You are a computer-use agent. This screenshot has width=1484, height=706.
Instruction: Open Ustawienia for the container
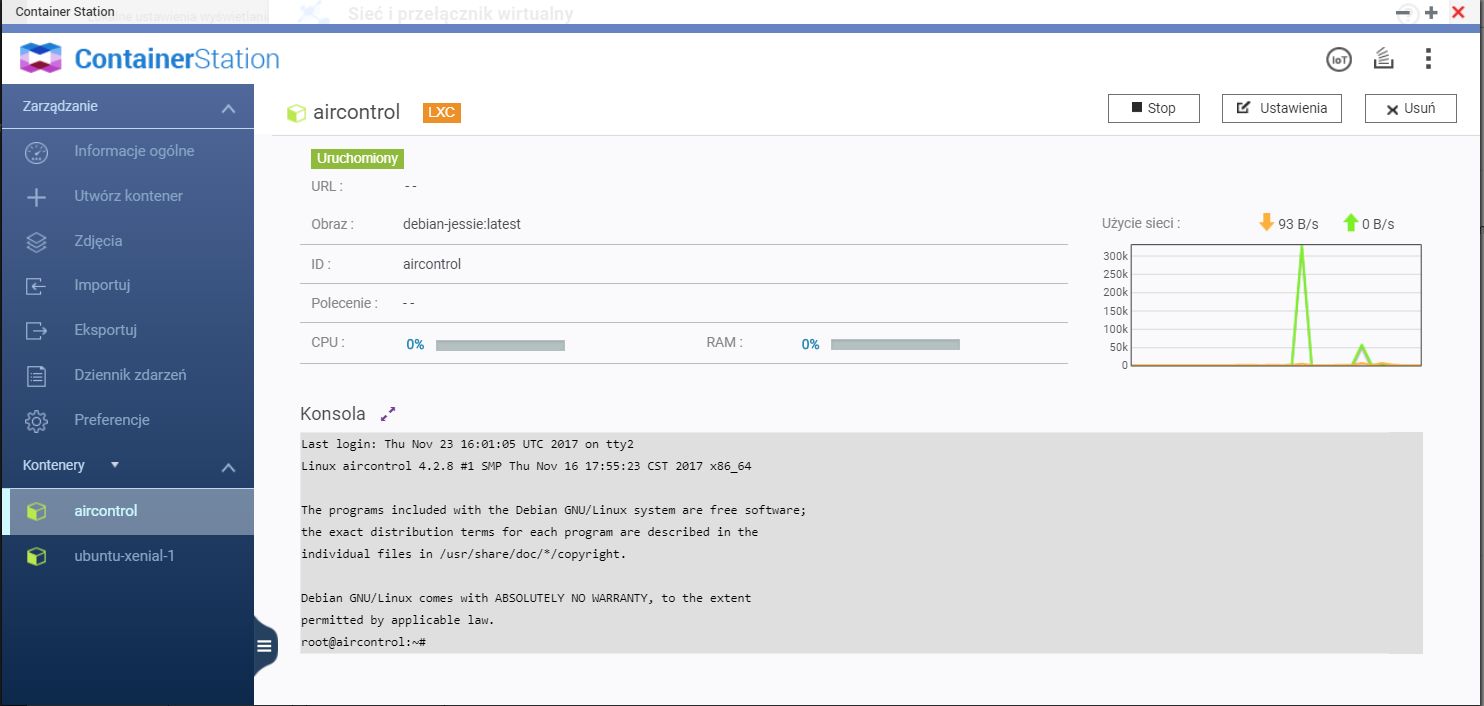pyautogui.click(x=1281, y=108)
